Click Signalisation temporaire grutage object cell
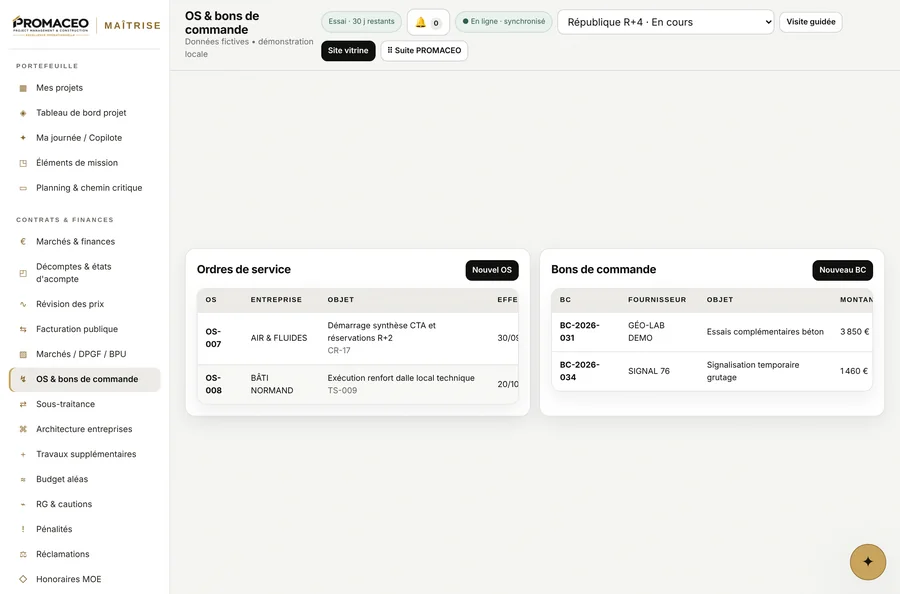 pos(752,371)
